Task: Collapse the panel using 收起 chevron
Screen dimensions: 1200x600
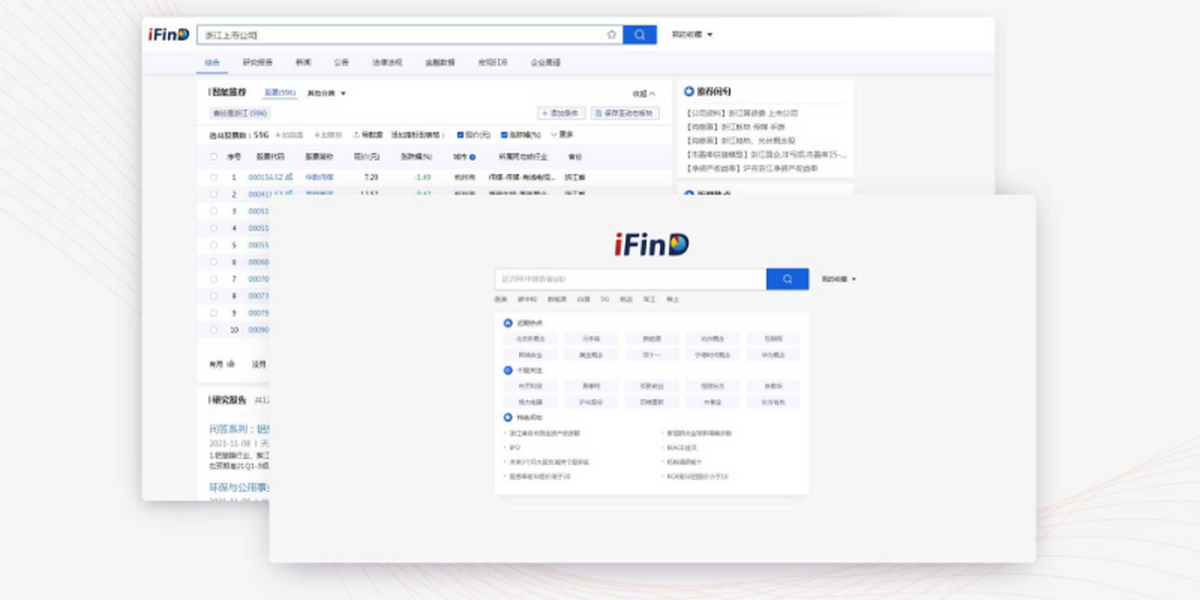Action: pos(645,94)
